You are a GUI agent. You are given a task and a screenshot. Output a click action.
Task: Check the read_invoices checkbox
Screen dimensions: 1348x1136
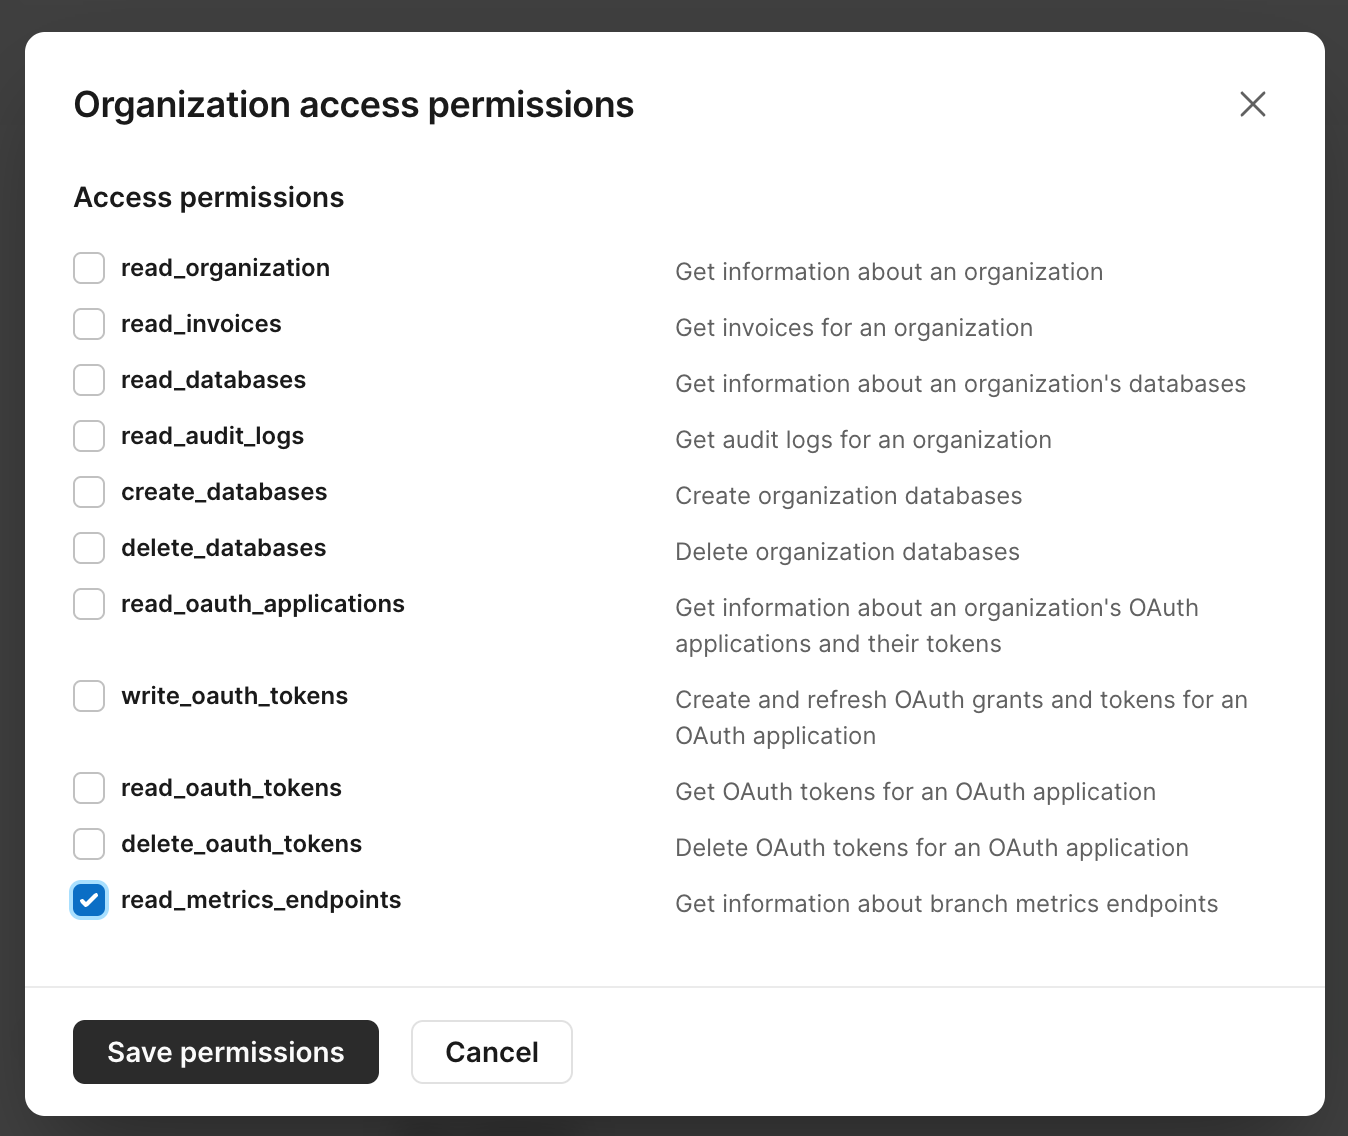pyautogui.click(x=88, y=324)
